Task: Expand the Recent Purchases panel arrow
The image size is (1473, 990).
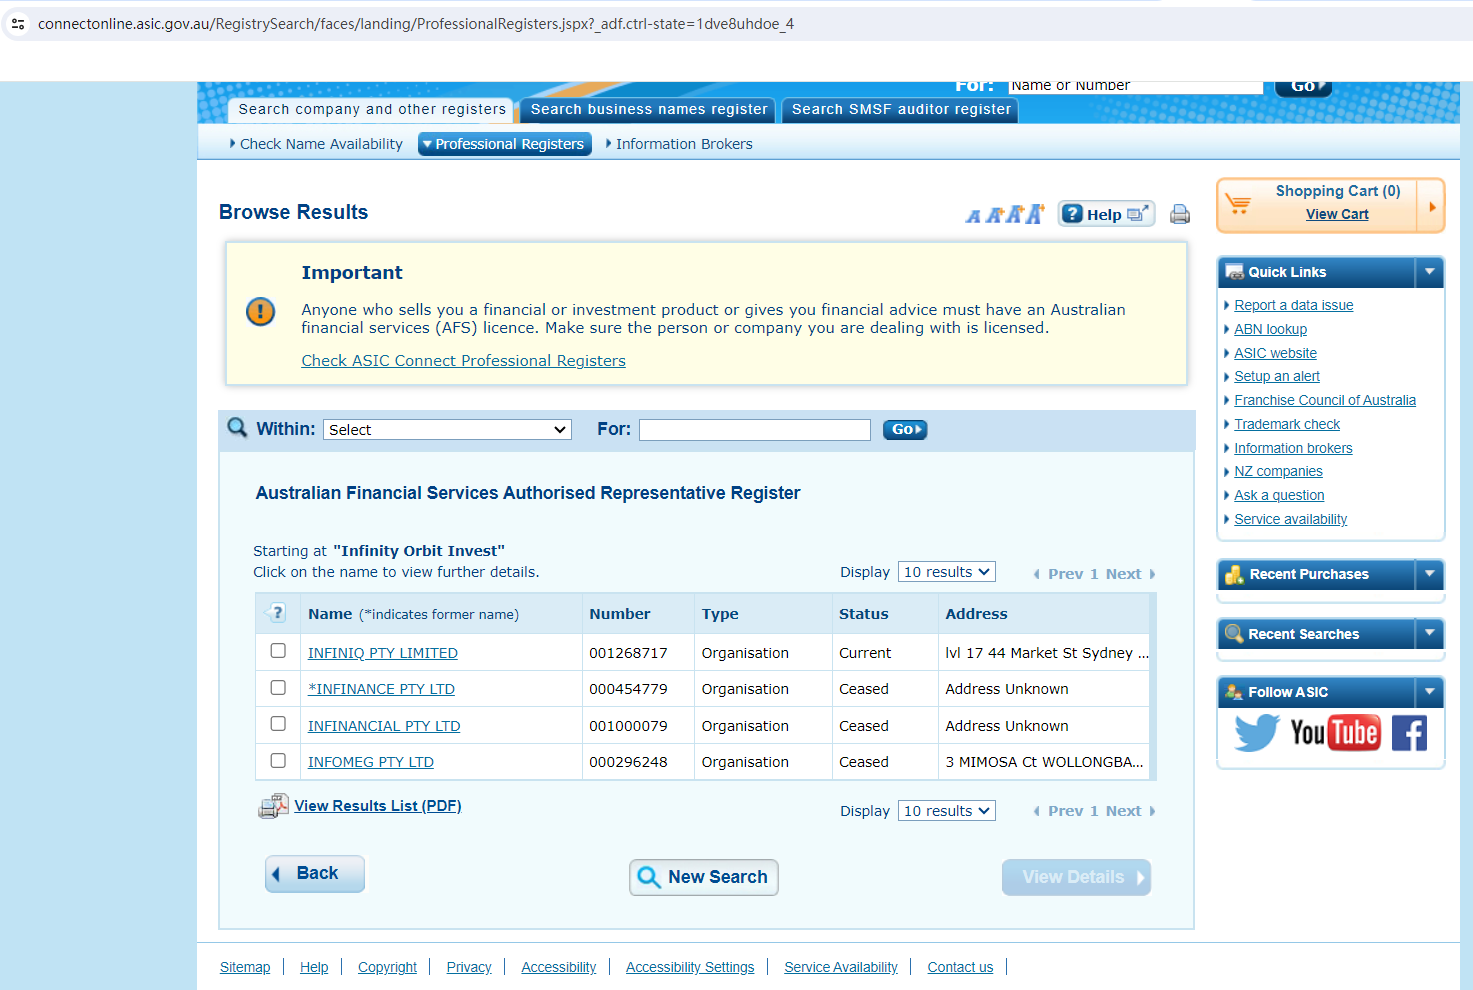Action: (x=1430, y=574)
